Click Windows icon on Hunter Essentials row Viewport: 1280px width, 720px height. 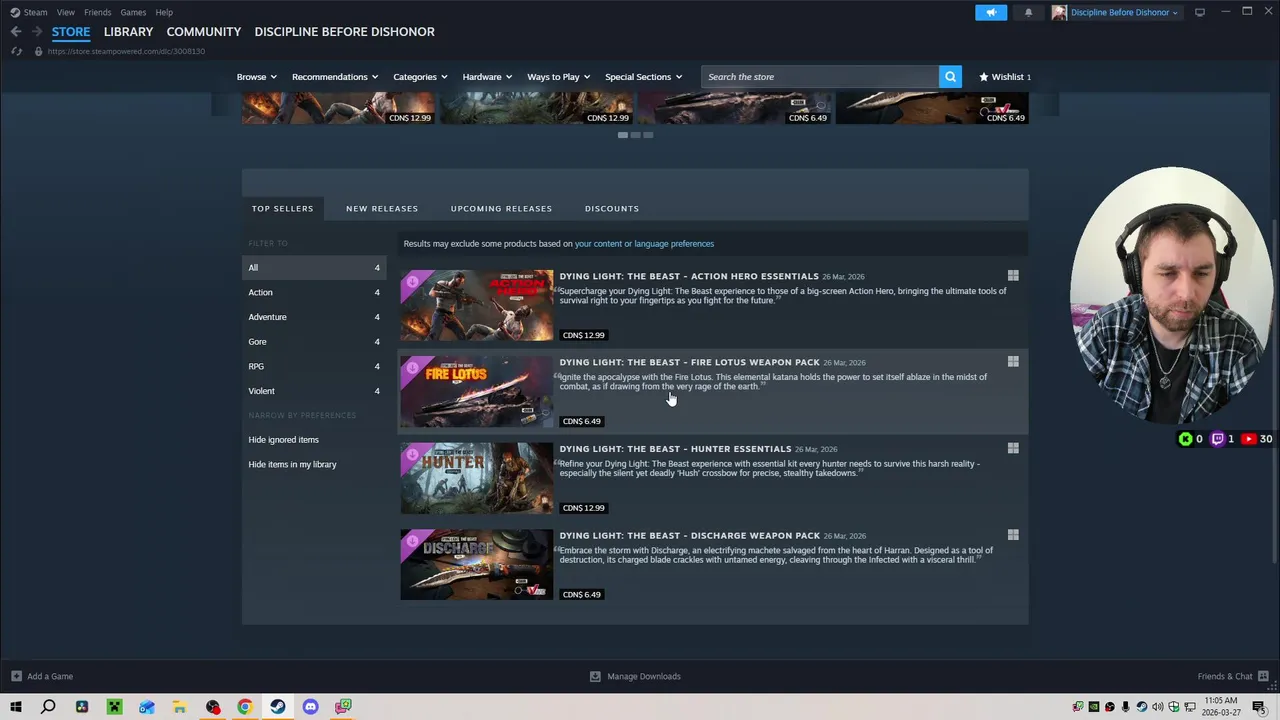pos(1013,449)
